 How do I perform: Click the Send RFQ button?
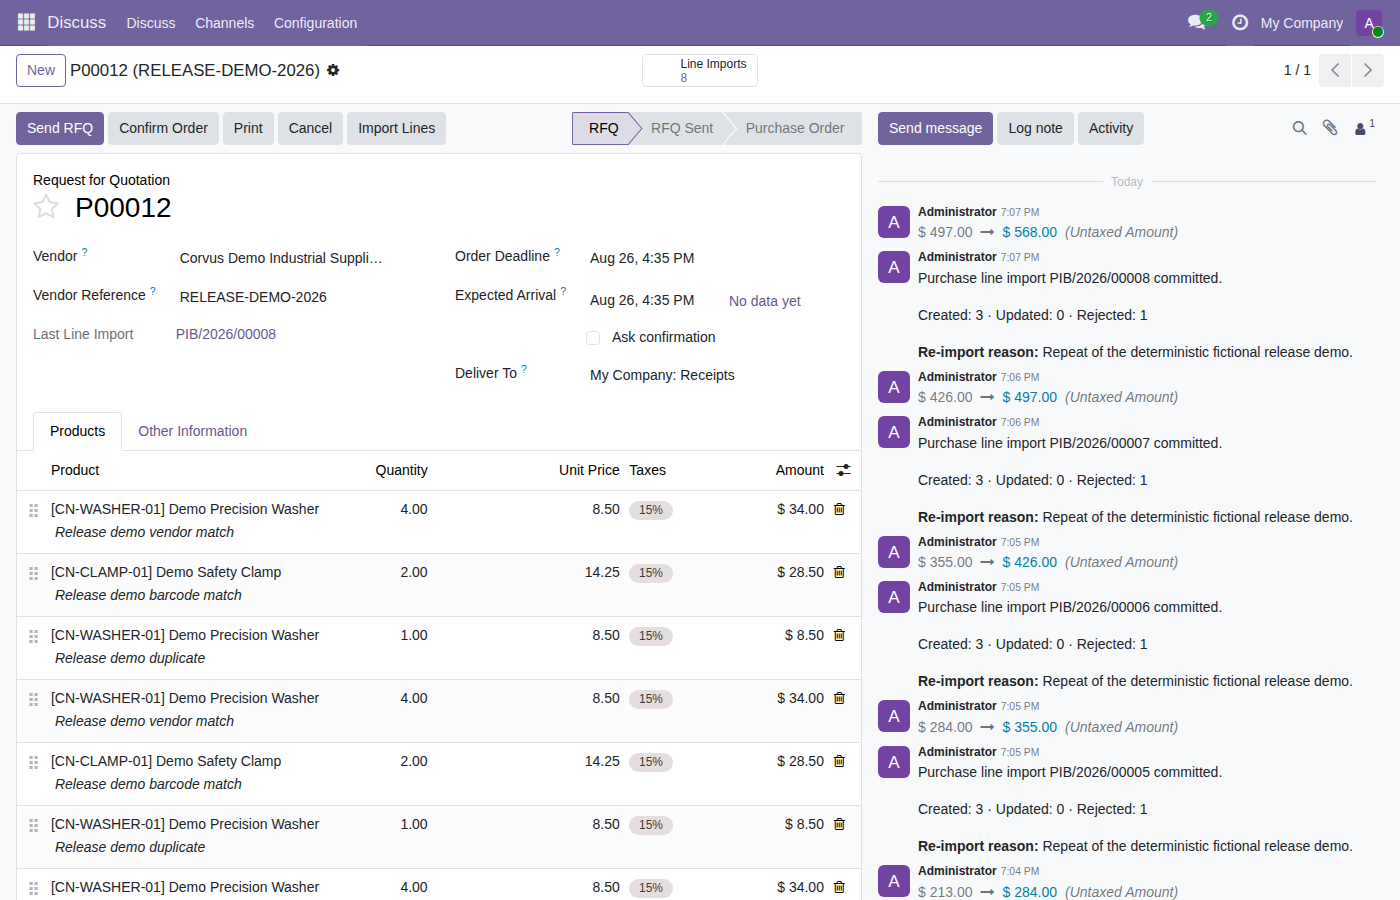(x=60, y=128)
